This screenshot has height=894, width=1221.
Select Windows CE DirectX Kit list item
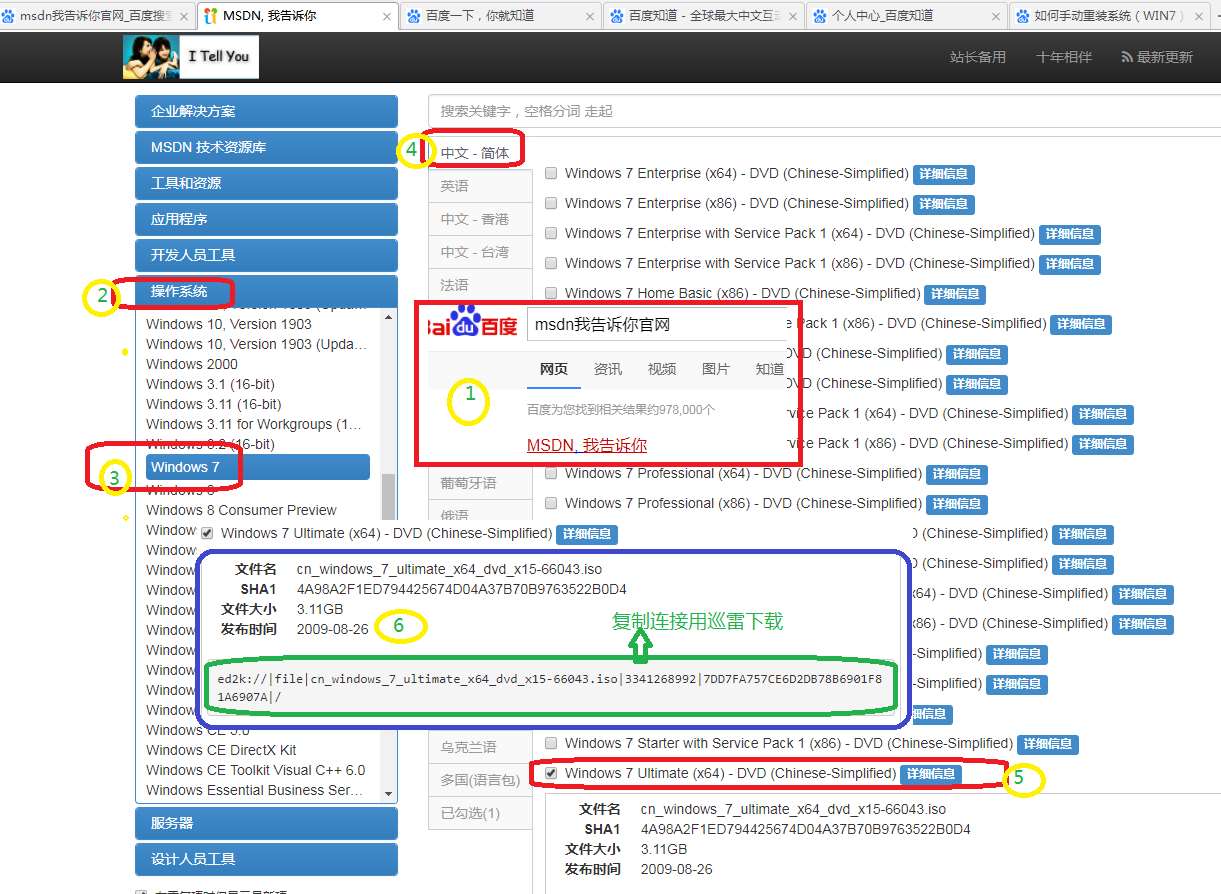coord(221,750)
